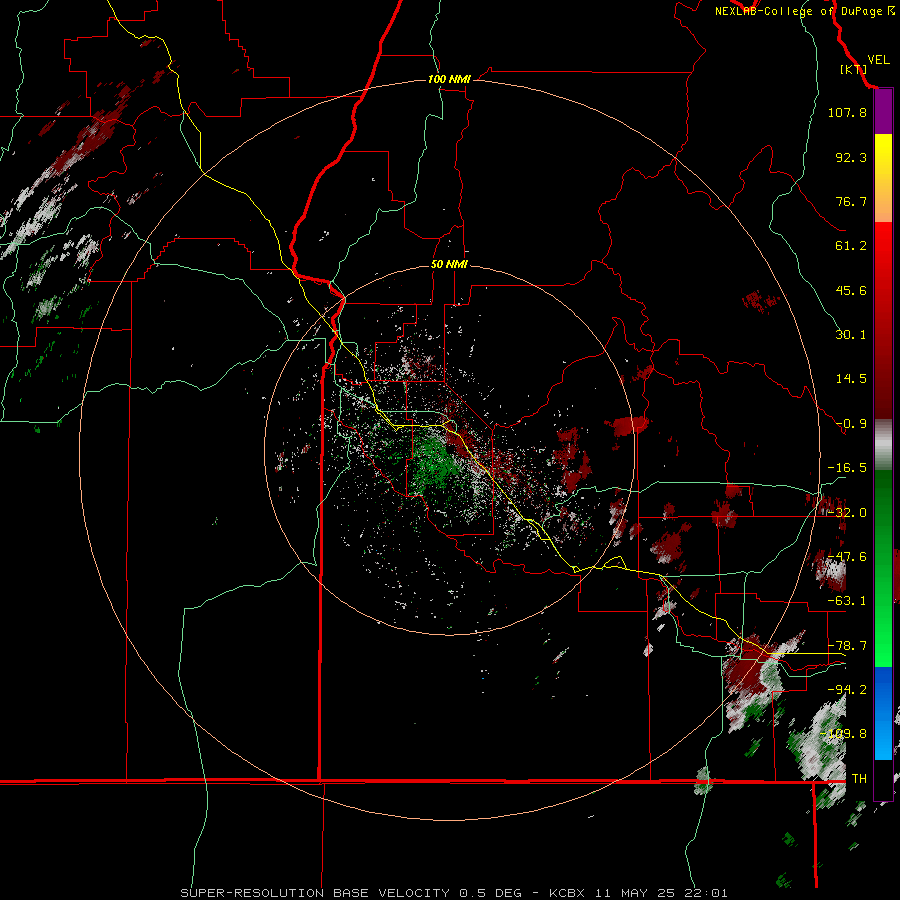Click the NEXLAB-College of DuPage watermark text
900x900 pixels.
[x=805, y=11]
